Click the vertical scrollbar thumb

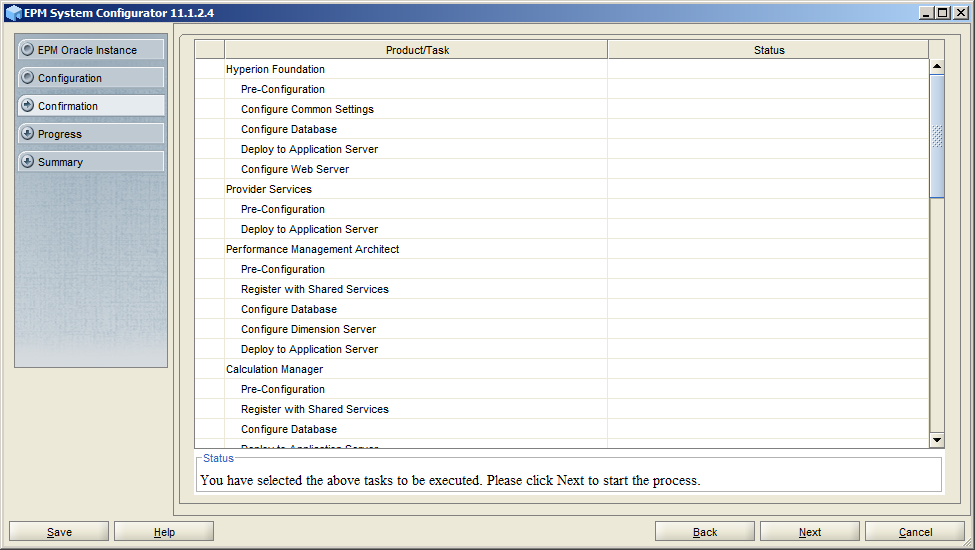tap(936, 136)
